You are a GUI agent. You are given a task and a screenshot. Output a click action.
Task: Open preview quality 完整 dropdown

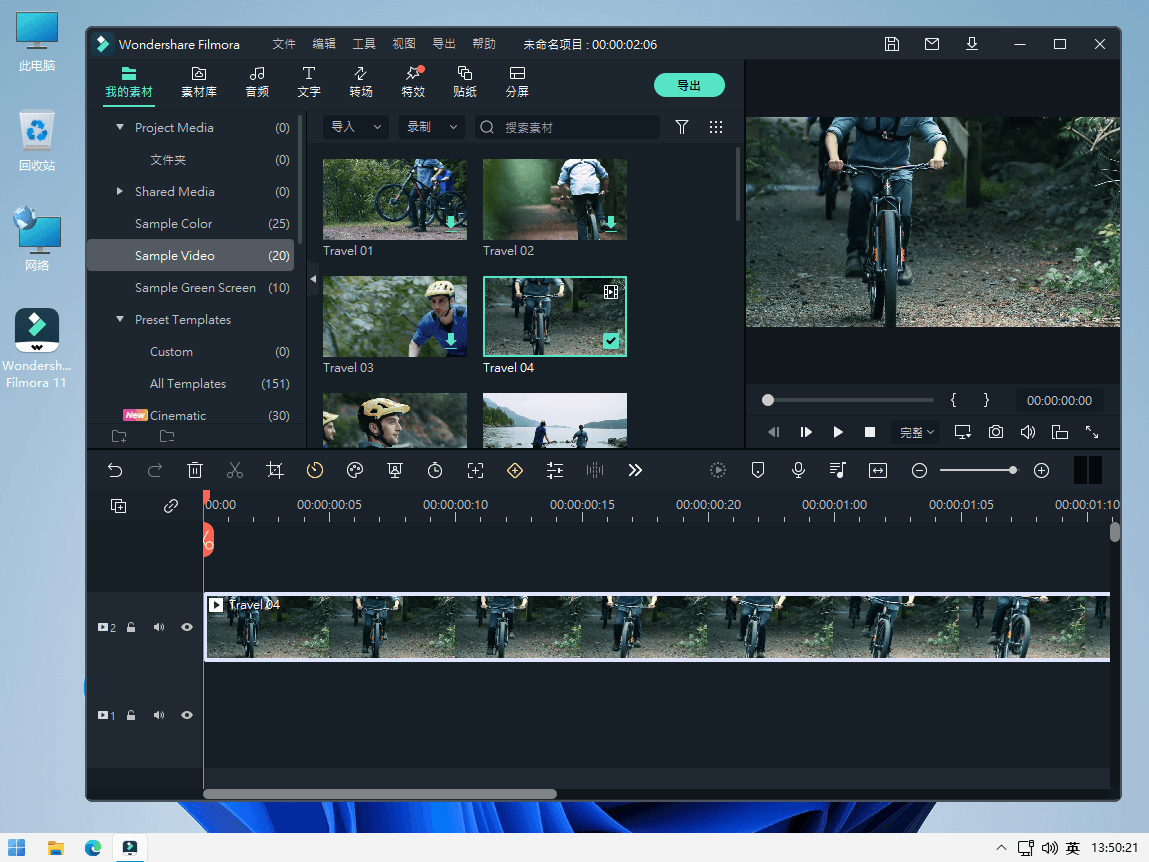coord(916,432)
